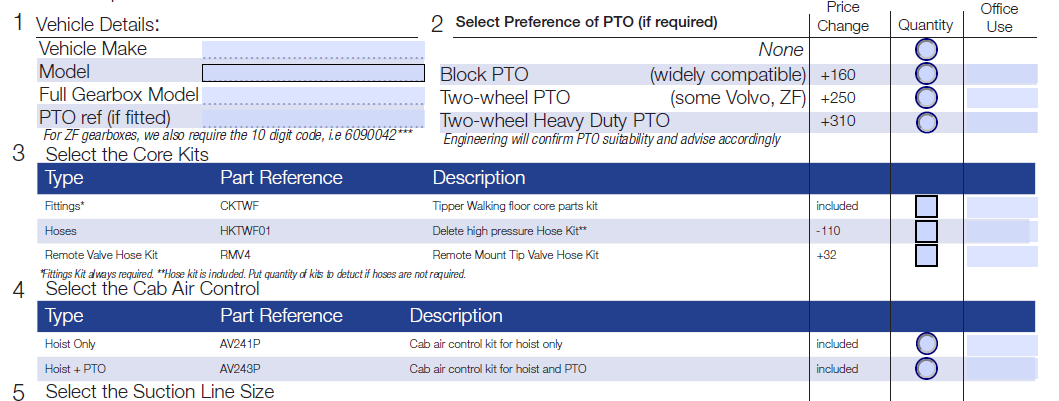The width and height of the screenshot is (1059, 401).
Task: Click Office Use field for Hoist + PTO row
Action: coord(1001,369)
